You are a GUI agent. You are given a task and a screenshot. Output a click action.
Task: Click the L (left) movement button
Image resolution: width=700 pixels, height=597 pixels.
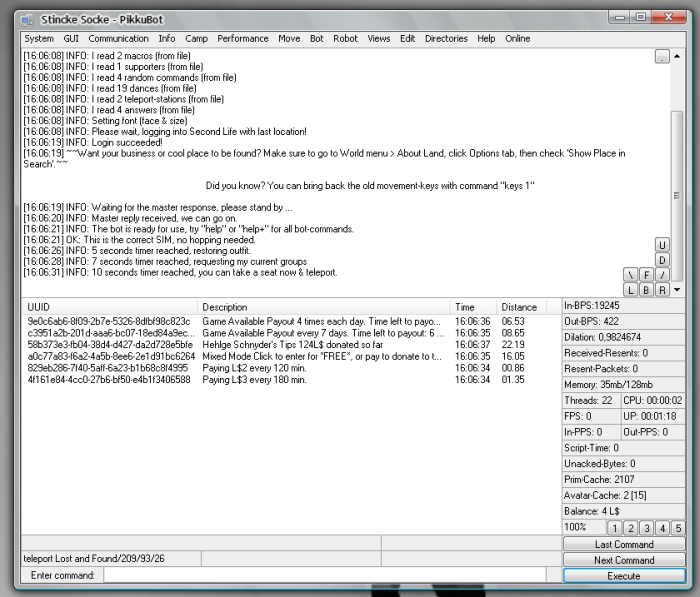coord(631,290)
